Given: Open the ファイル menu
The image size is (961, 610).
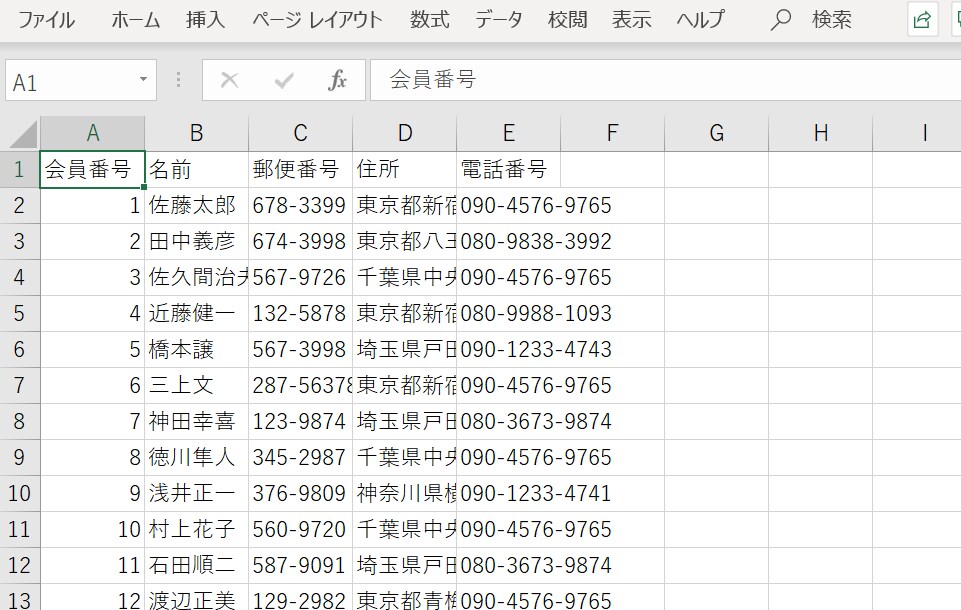Looking at the screenshot, I should [46, 20].
